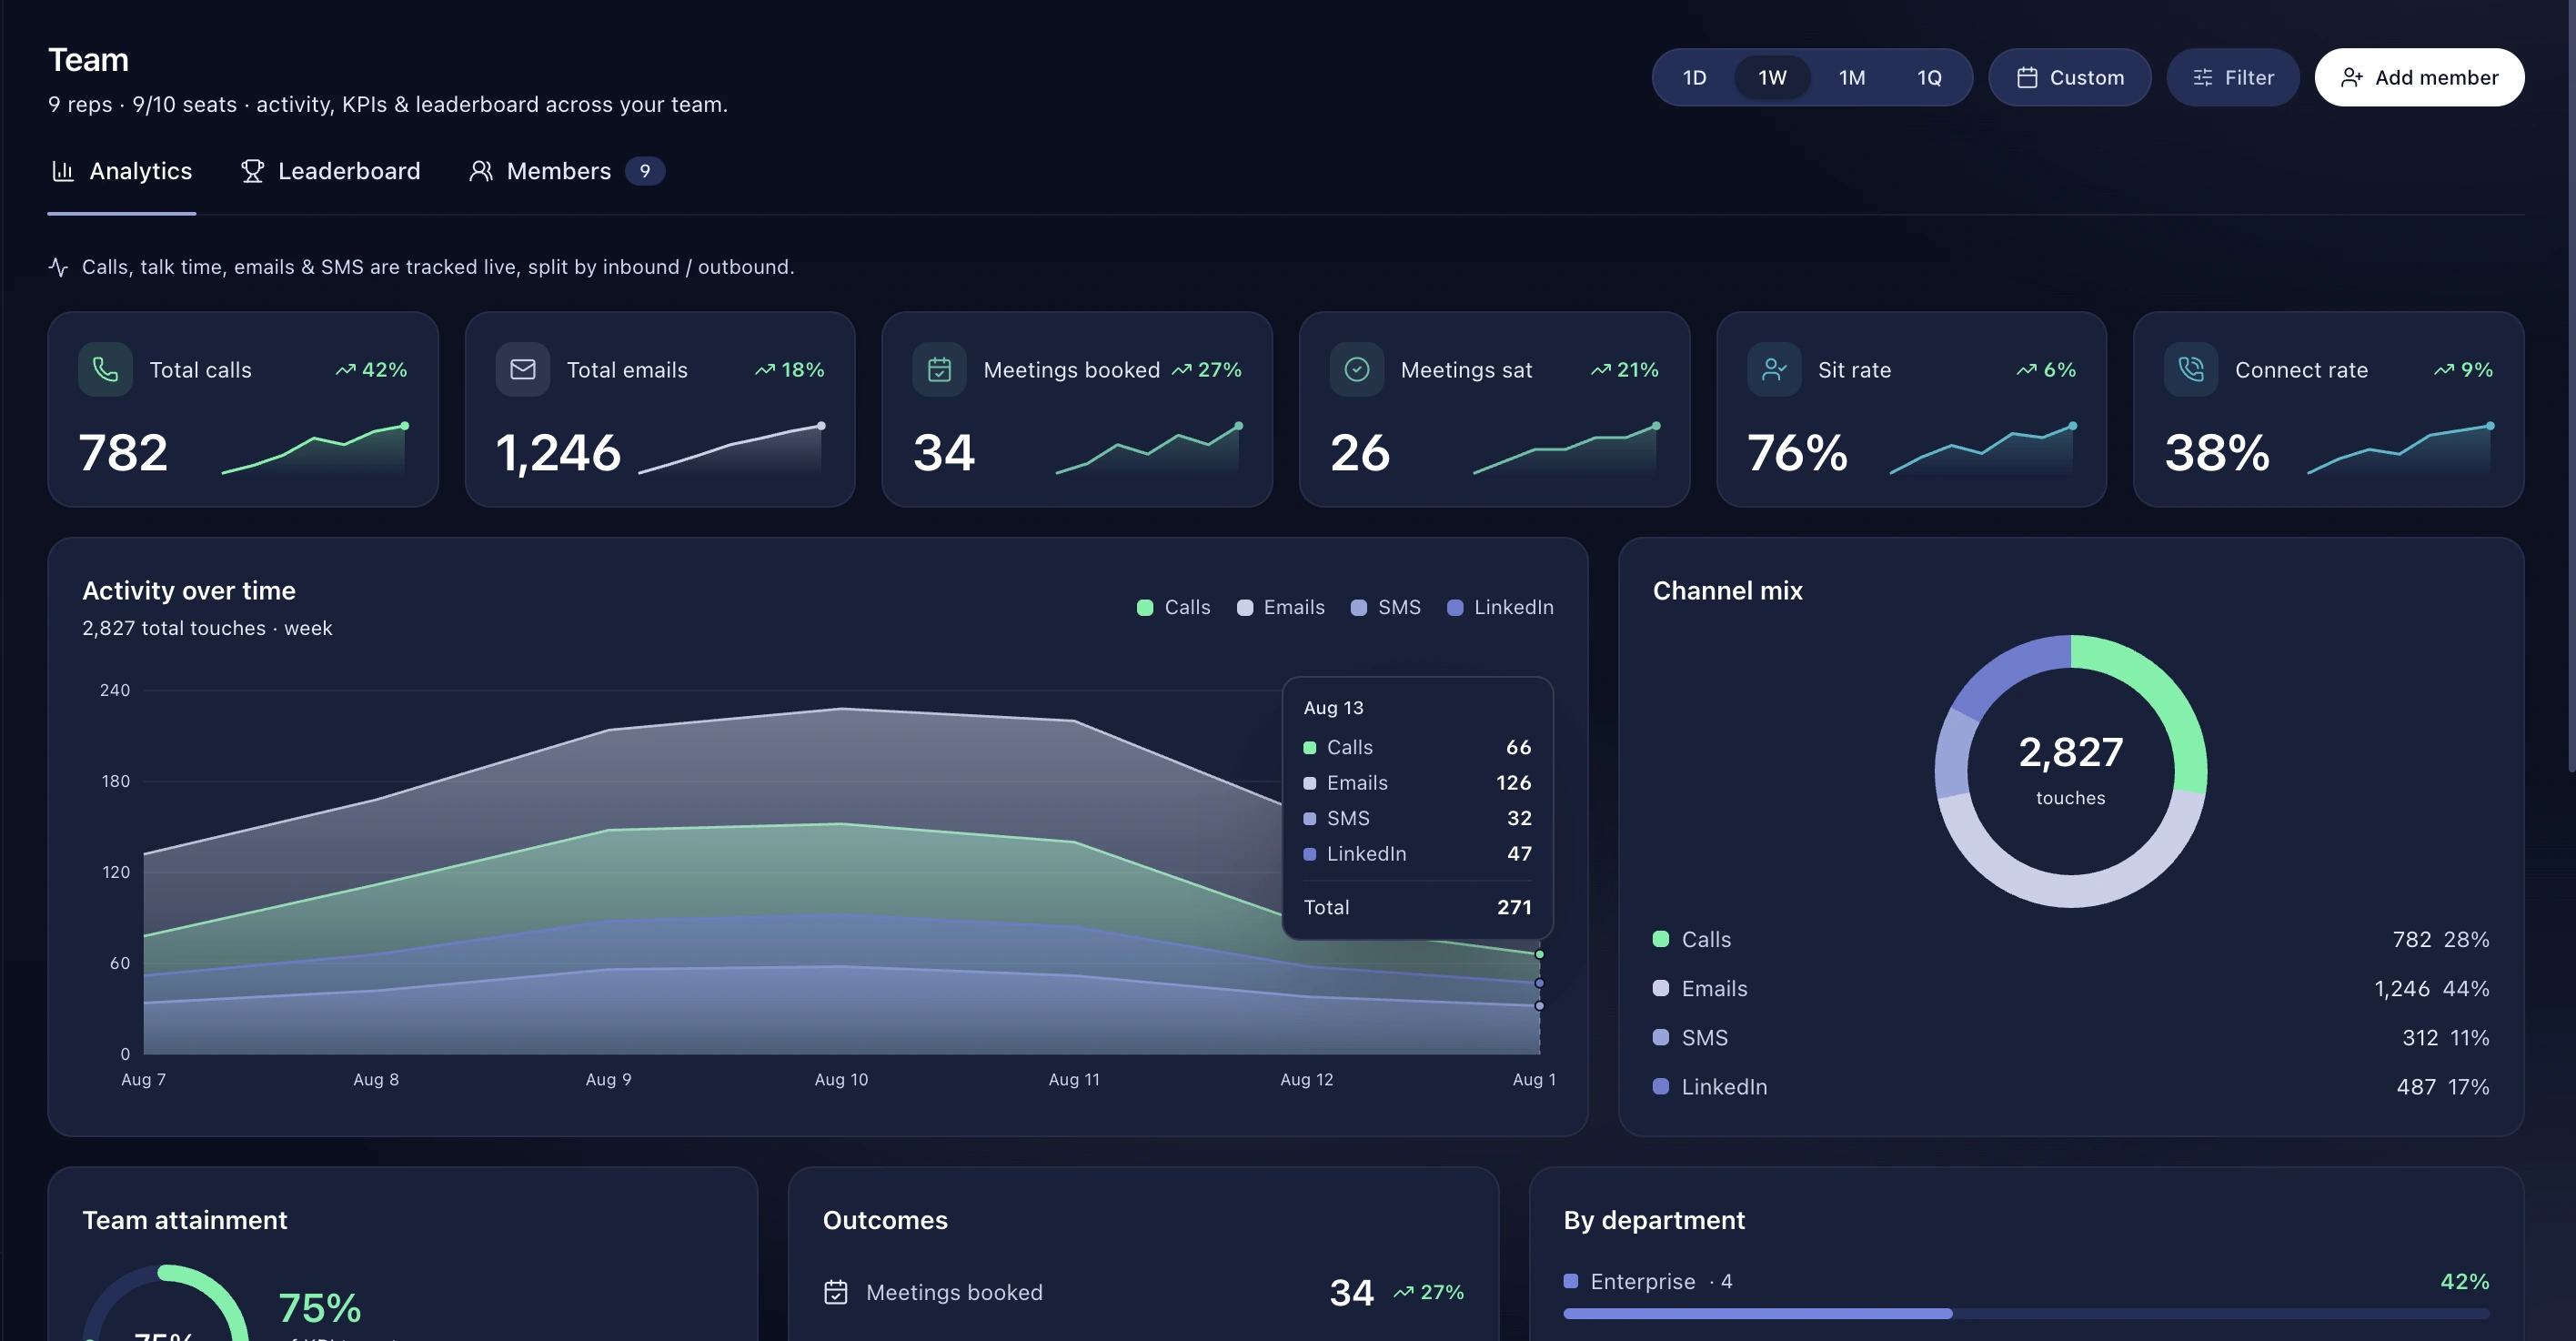Click the Aug 9 axis label
The image size is (2576, 1341).
tap(608, 1079)
